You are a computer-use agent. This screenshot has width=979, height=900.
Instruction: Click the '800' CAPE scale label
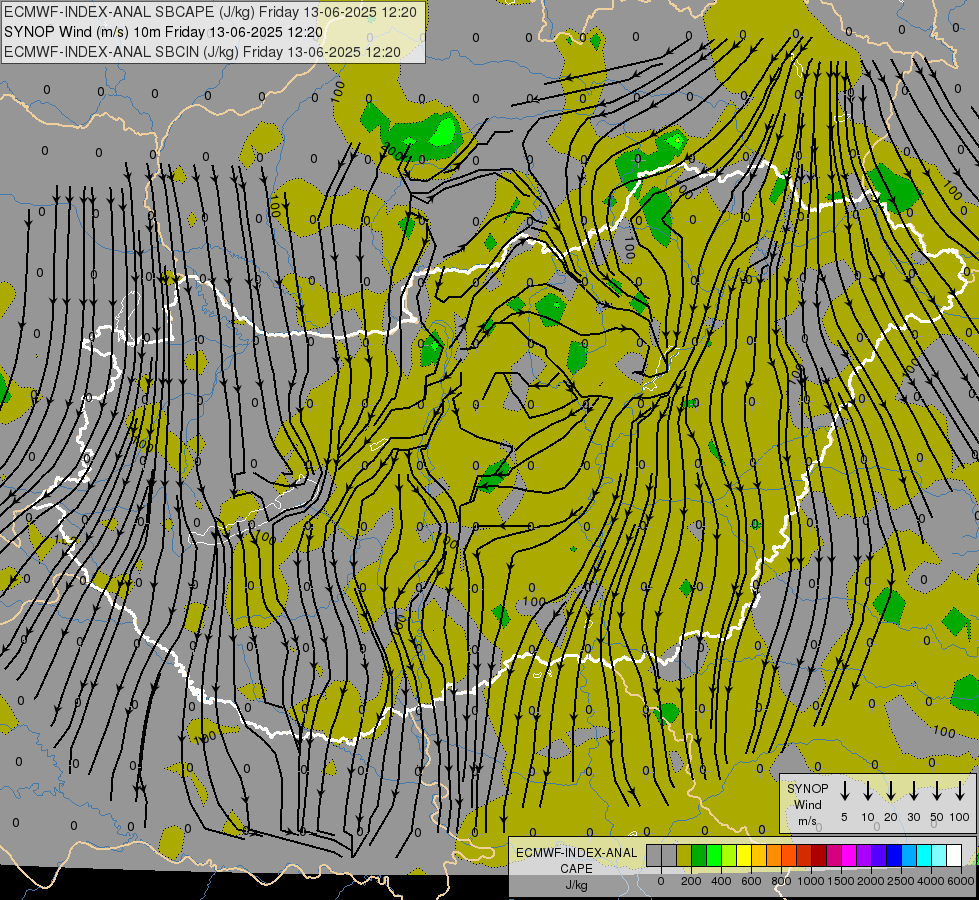(781, 881)
